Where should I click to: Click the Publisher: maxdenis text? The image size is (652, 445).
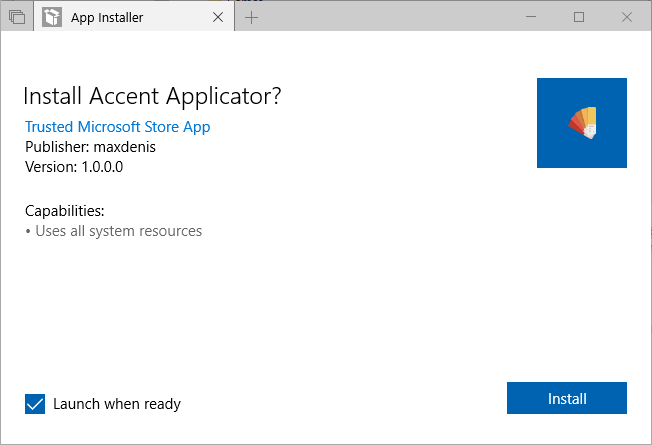[90, 147]
